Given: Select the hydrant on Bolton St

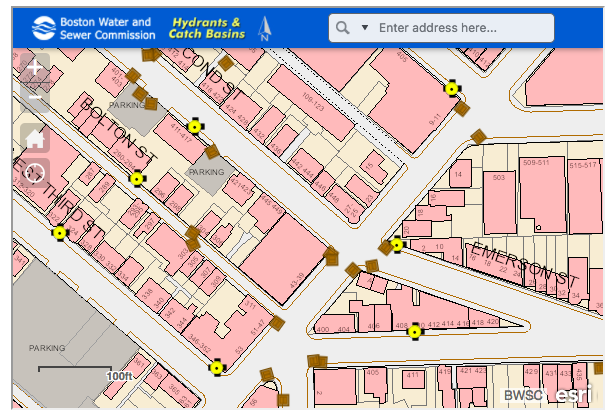Looking at the screenshot, I should [137, 179].
